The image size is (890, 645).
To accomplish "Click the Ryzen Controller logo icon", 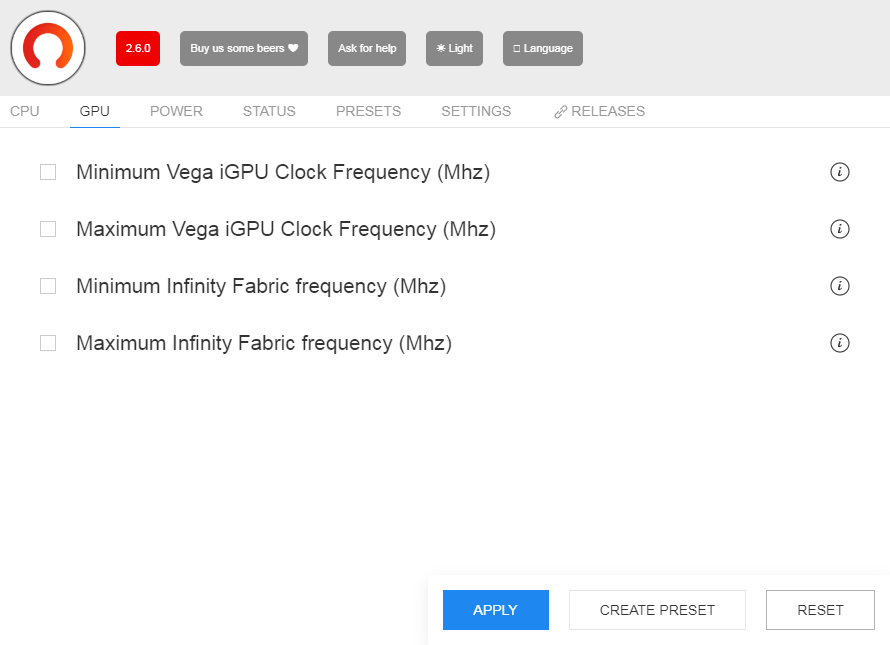I will coord(48,48).
